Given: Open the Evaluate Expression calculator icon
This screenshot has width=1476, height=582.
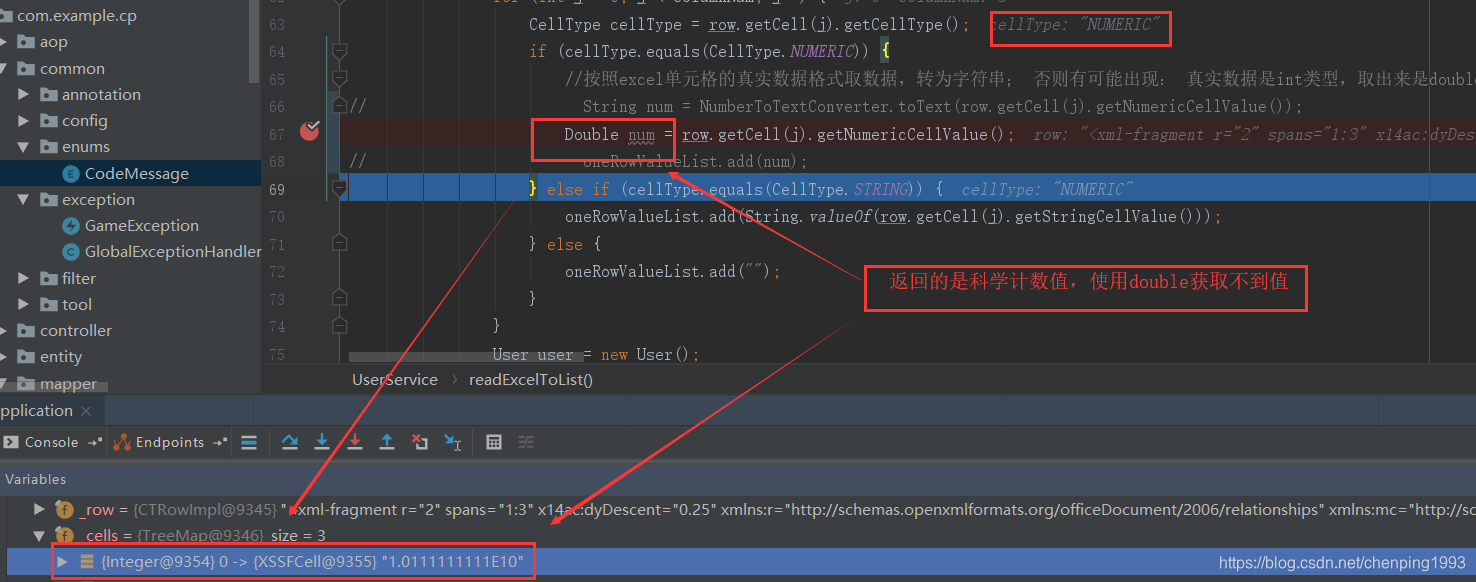Looking at the screenshot, I should point(494,442).
